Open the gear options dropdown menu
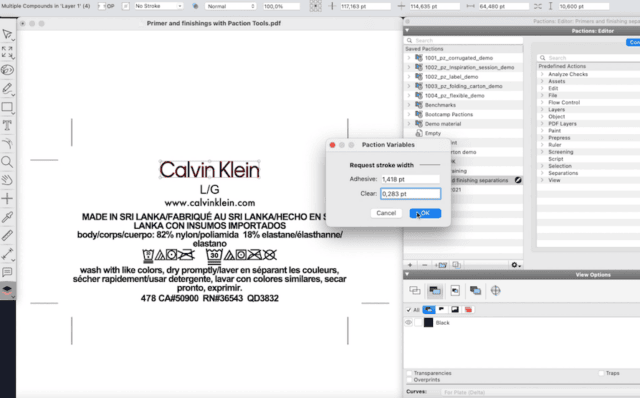This screenshot has height=398, width=640. pos(516,265)
